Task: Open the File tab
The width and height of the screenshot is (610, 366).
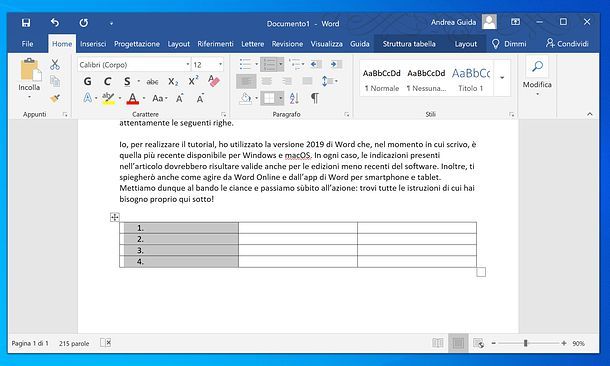Action: (x=27, y=44)
